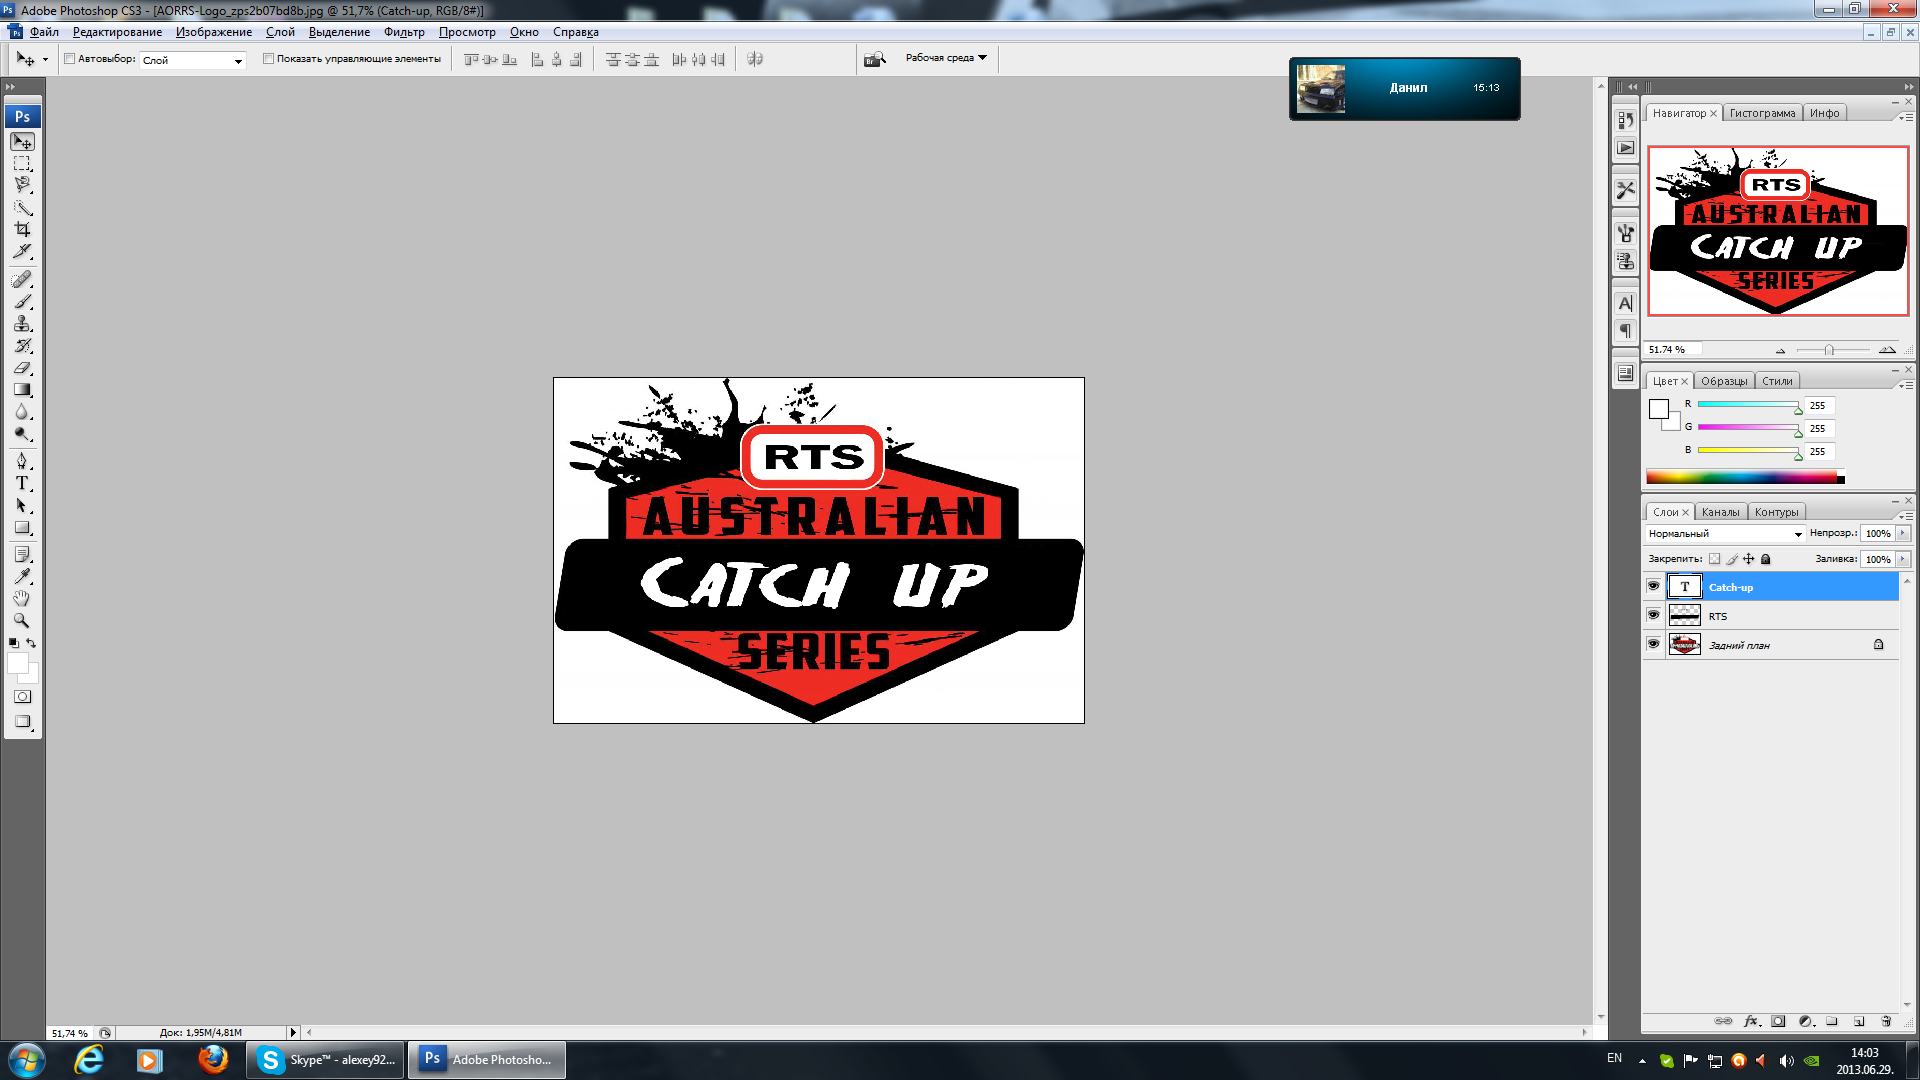Open the status bar info arrow menu
The width and height of the screenshot is (1920, 1080).
tap(293, 1032)
